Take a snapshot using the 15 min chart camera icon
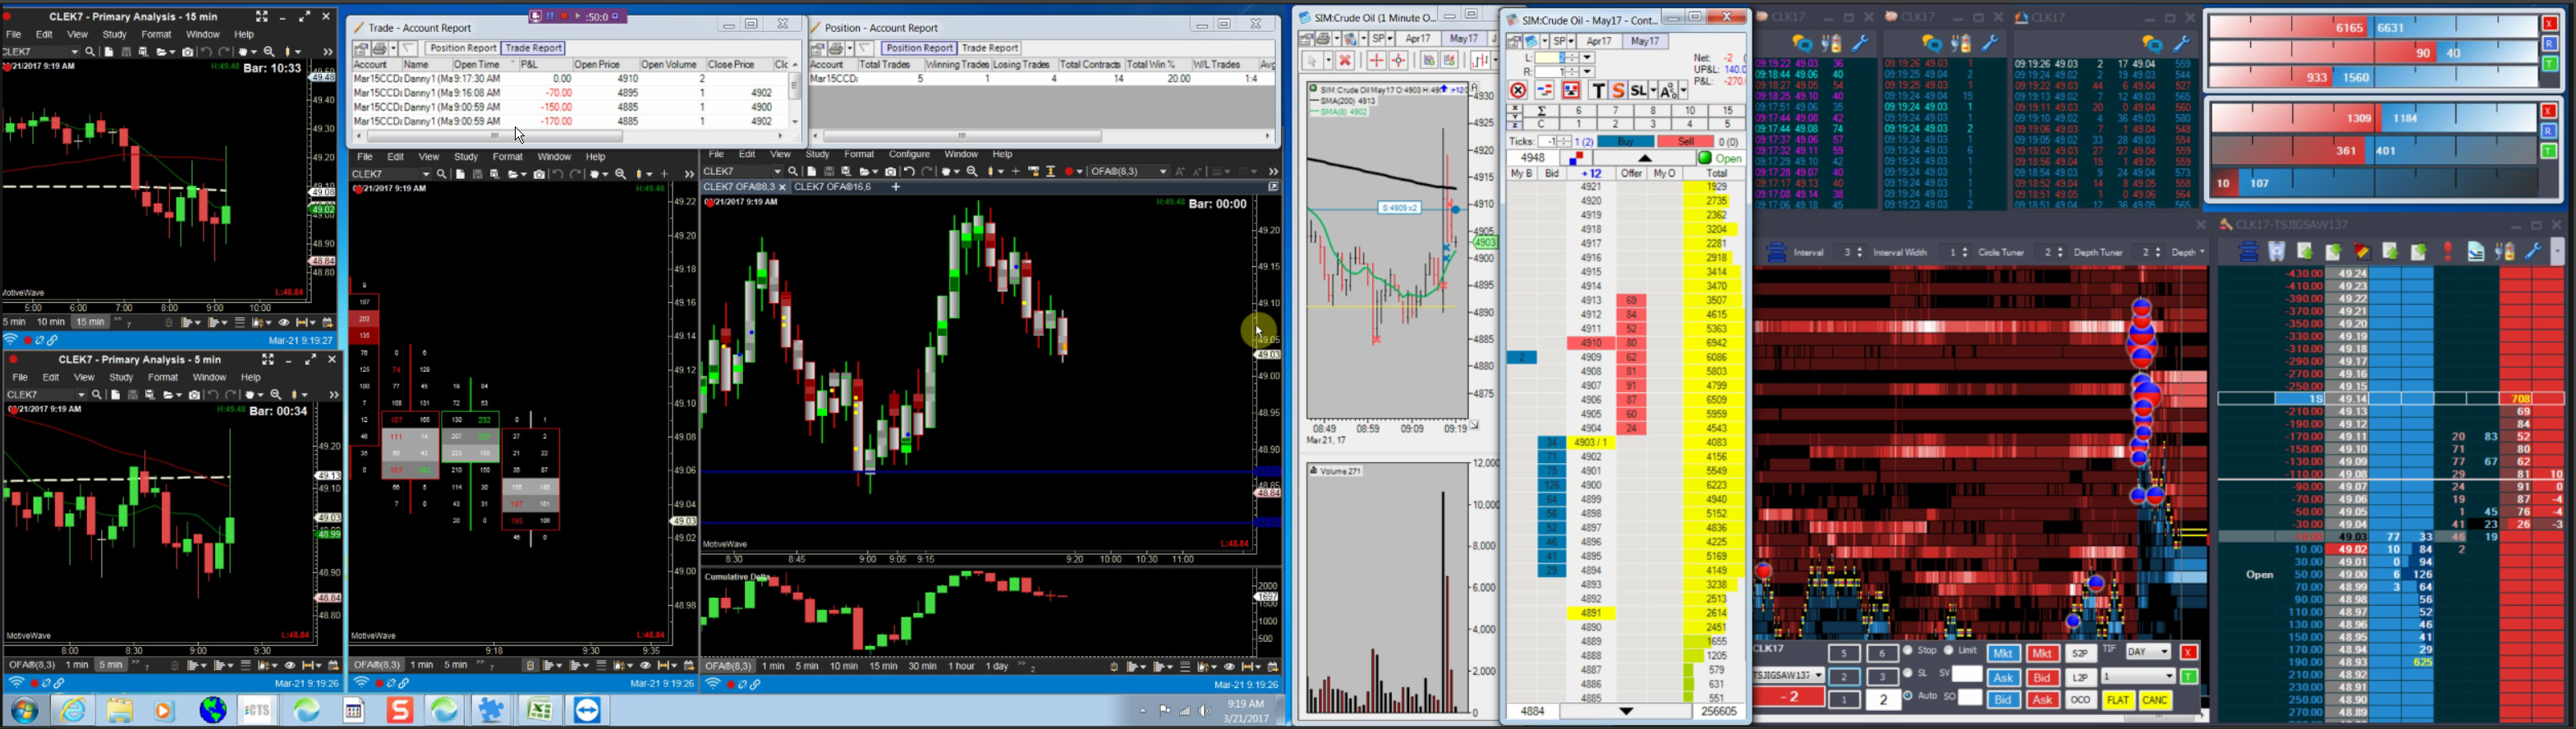2576x729 pixels. (187, 52)
